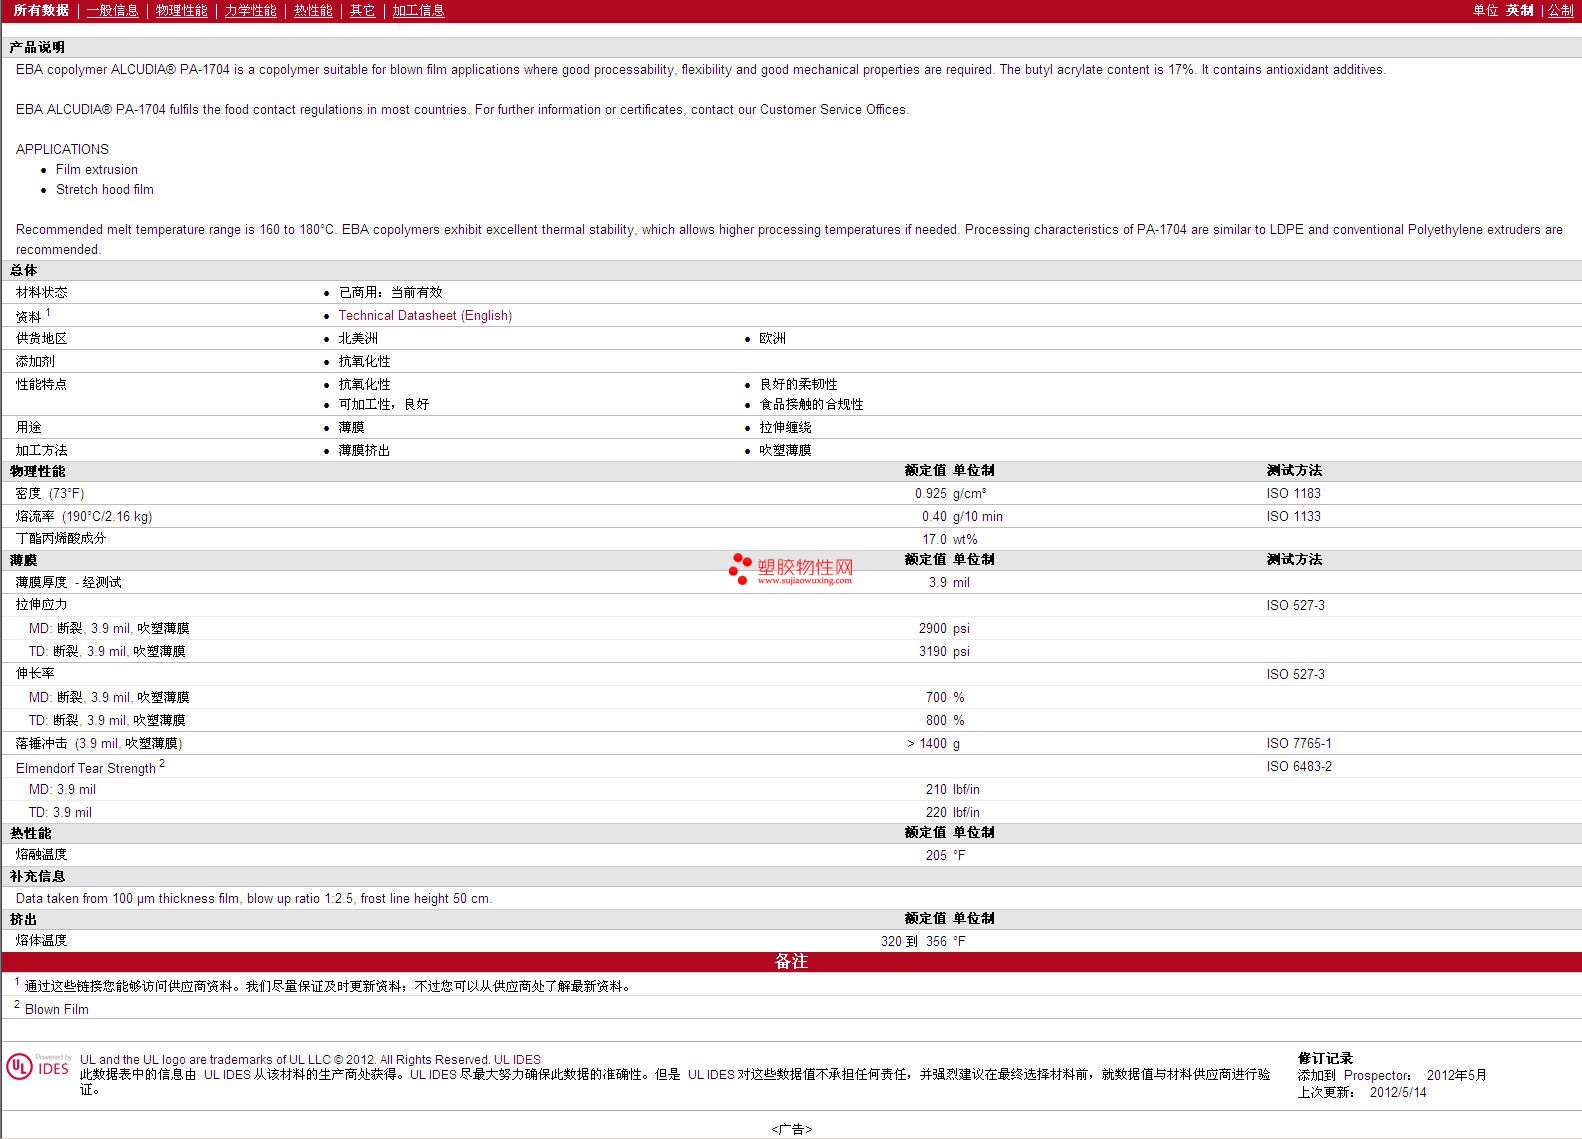1582x1139 pixels.
Task: Click footnote marker 2 beside Elmendorf Tear Strength
Action: [162, 764]
